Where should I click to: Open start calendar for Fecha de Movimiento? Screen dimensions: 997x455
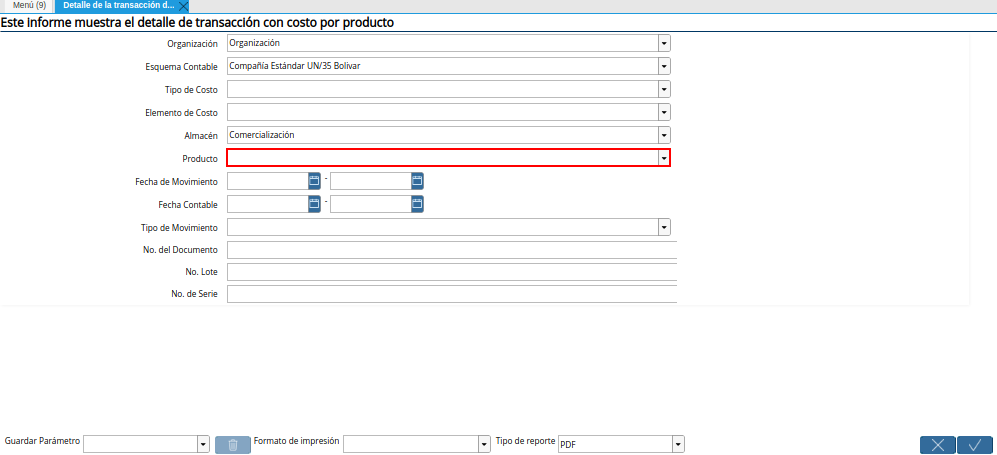pos(314,181)
